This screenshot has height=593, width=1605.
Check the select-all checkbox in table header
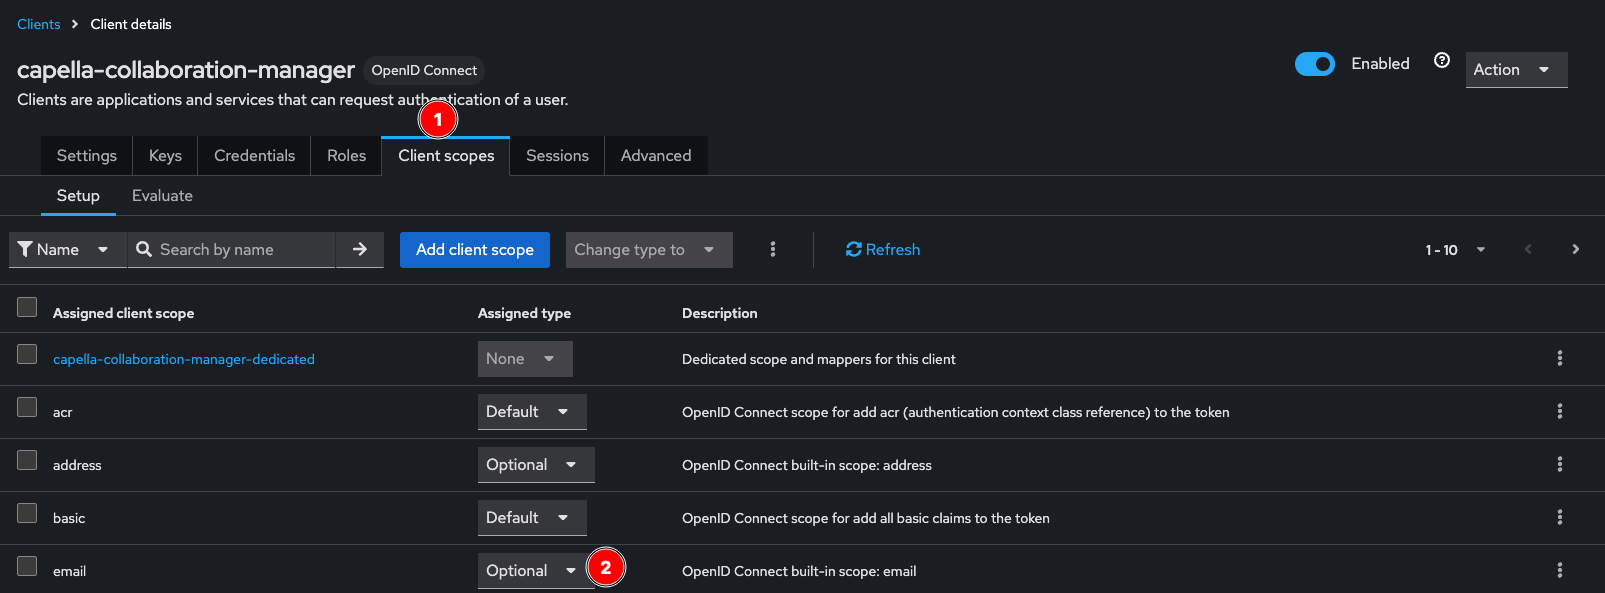coord(27,307)
